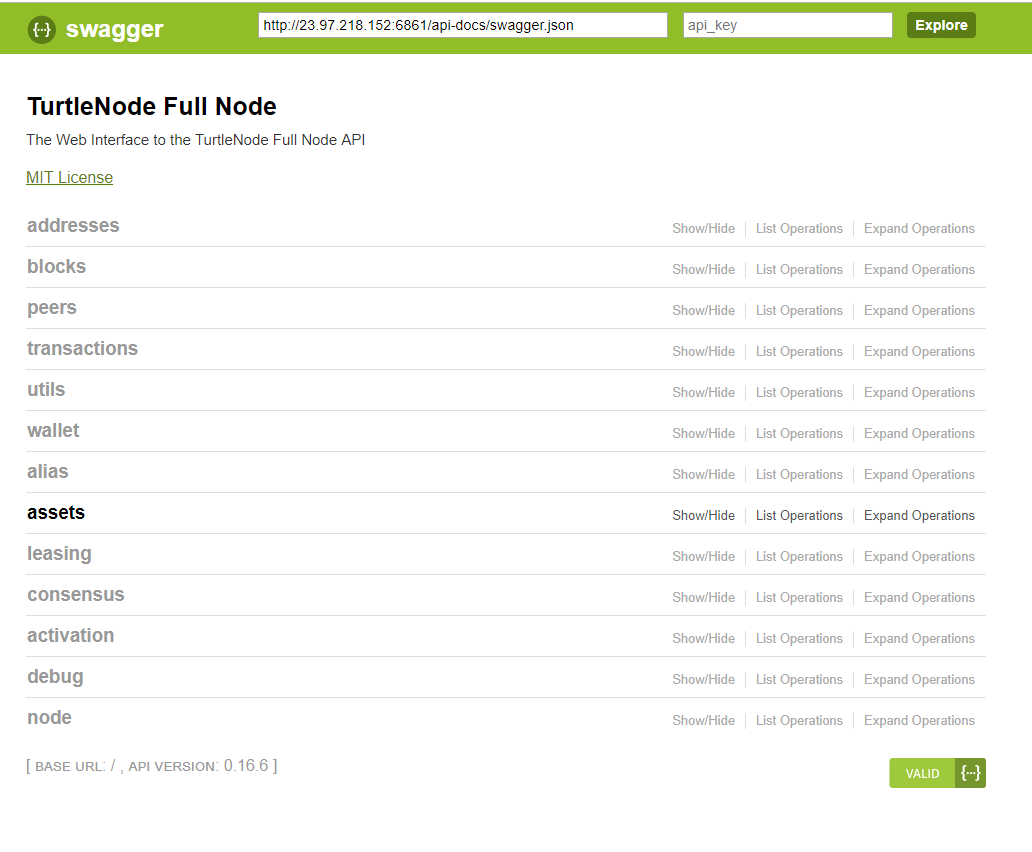Click the Explore button
The image size is (1032, 852).
(x=941, y=25)
